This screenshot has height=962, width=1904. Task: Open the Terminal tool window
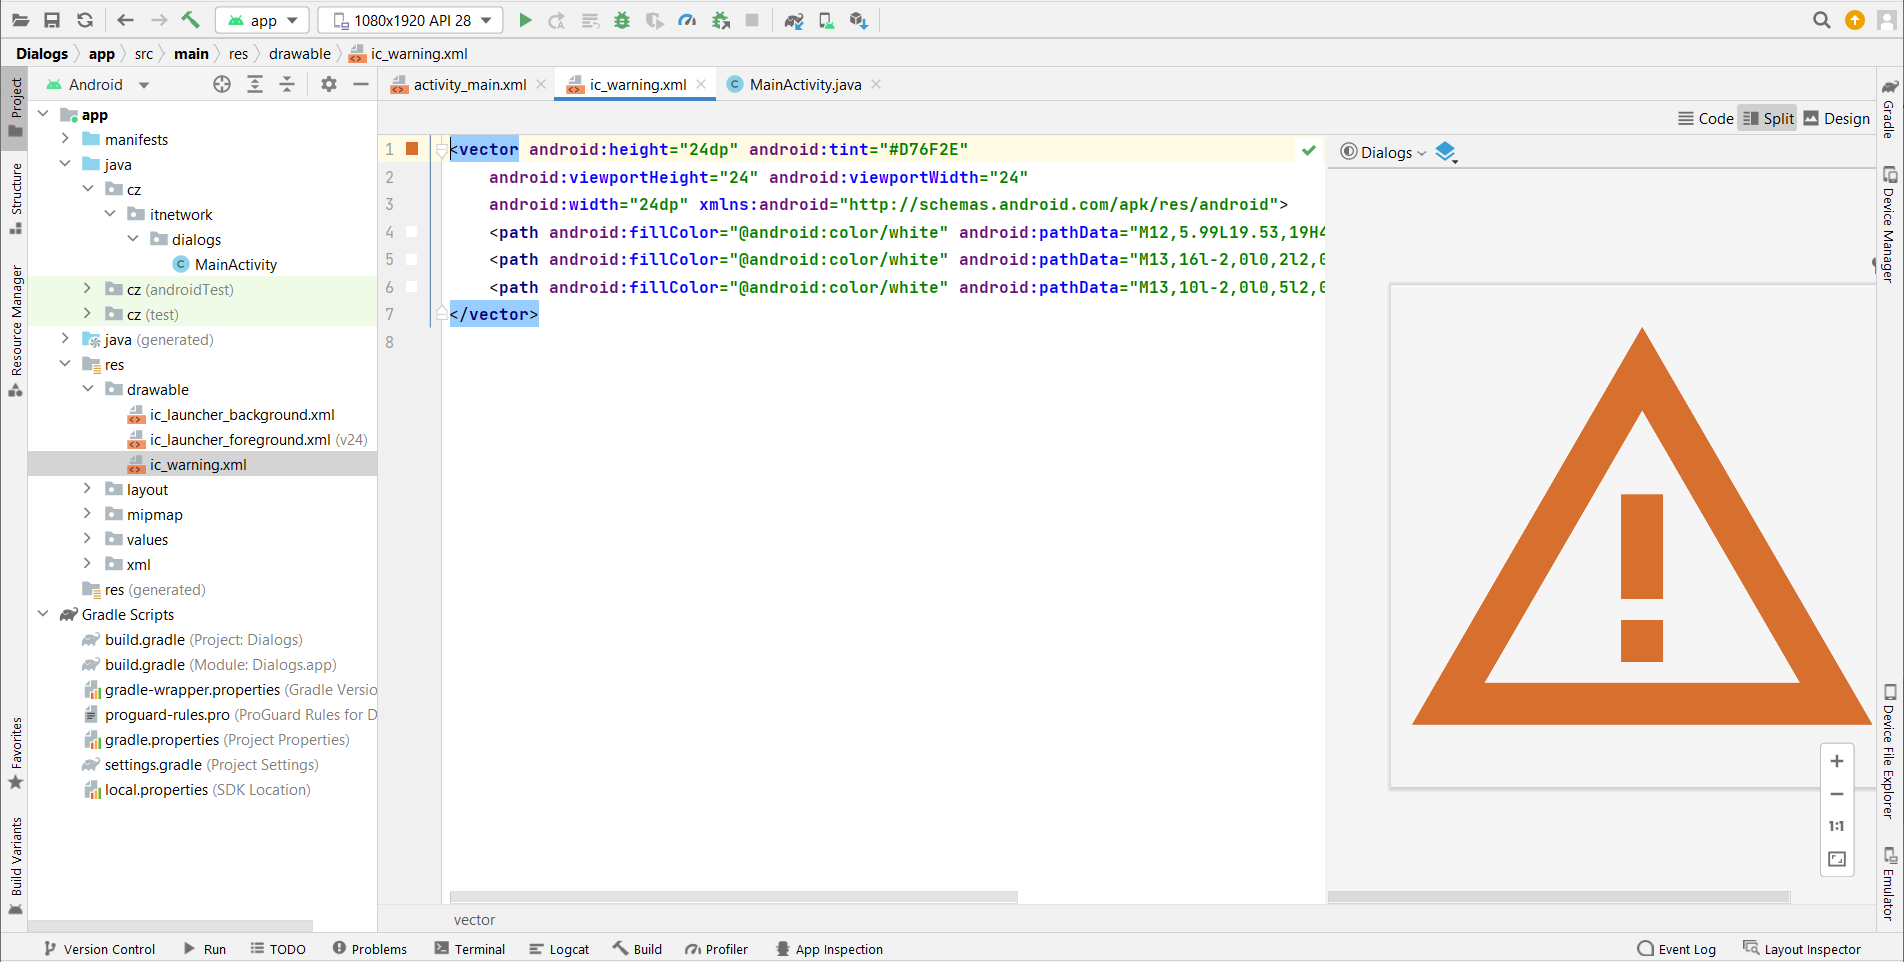click(x=470, y=949)
